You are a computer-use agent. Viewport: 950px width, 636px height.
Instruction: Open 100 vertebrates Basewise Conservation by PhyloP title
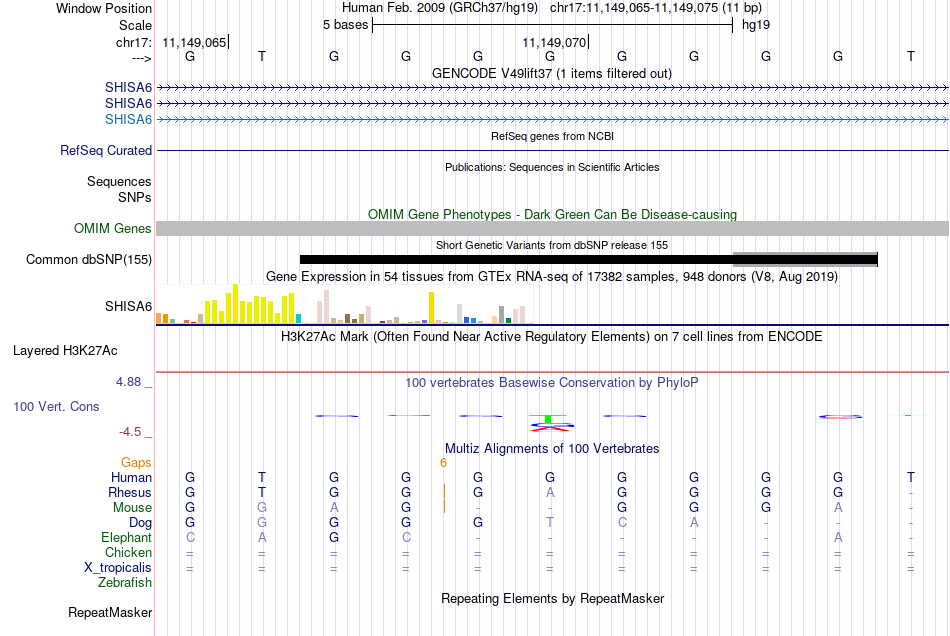click(552, 383)
